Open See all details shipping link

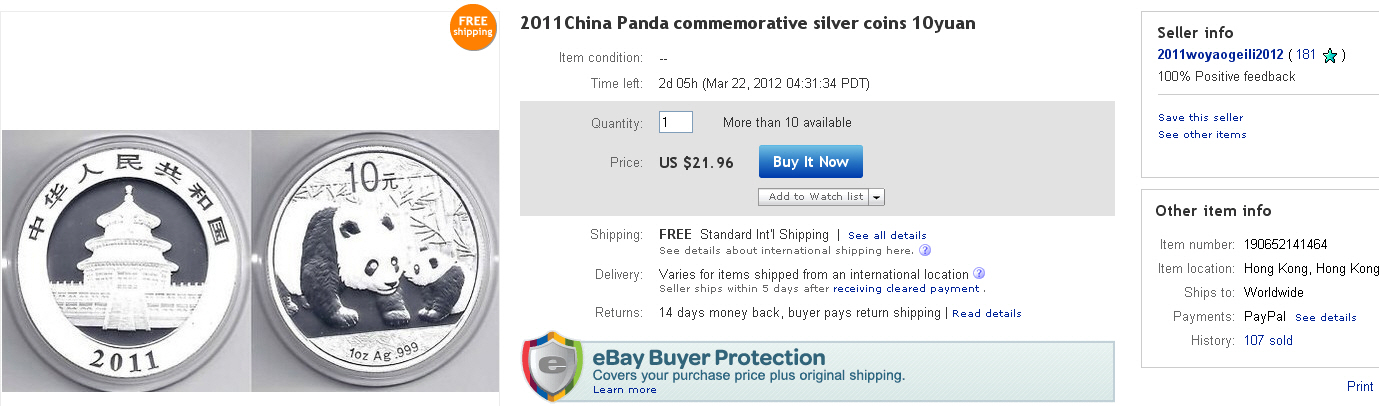pos(886,236)
